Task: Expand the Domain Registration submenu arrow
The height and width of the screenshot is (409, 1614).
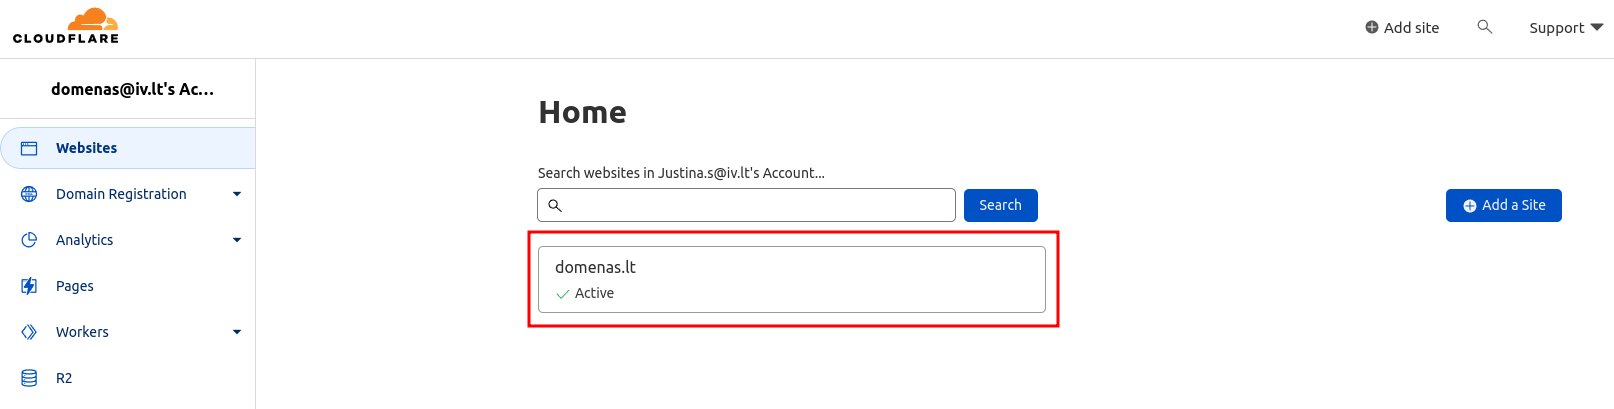Action: (237, 194)
